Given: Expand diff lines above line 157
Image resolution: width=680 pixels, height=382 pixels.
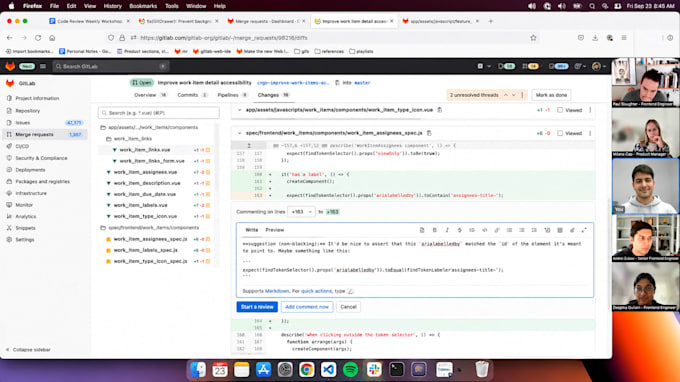Looking at the screenshot, I should [x=249, y=146].
